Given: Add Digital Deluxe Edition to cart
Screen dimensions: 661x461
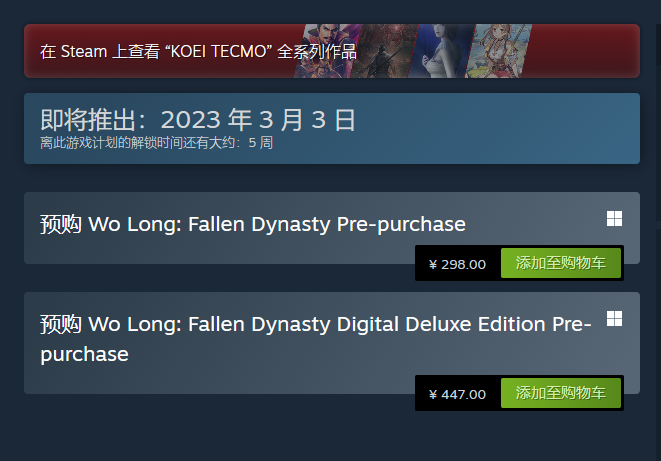Looking at the screenshot, I should tap(561, 394).
